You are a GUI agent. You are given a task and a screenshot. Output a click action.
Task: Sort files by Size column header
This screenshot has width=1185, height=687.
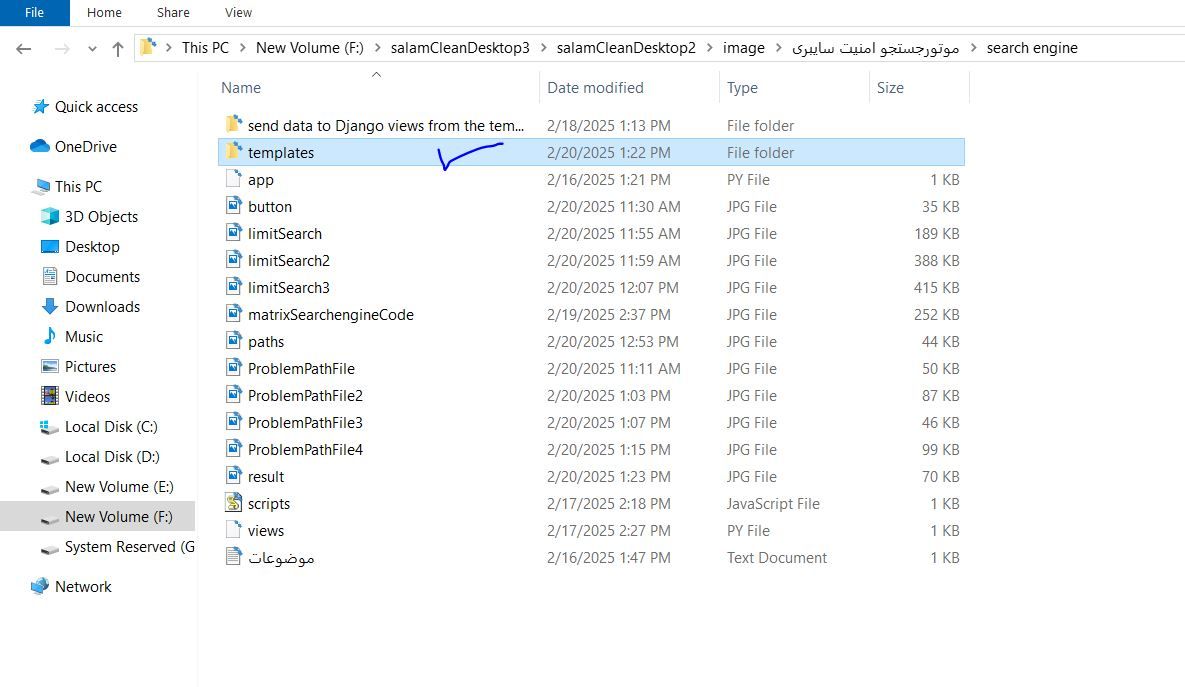[x=890, y=88]
